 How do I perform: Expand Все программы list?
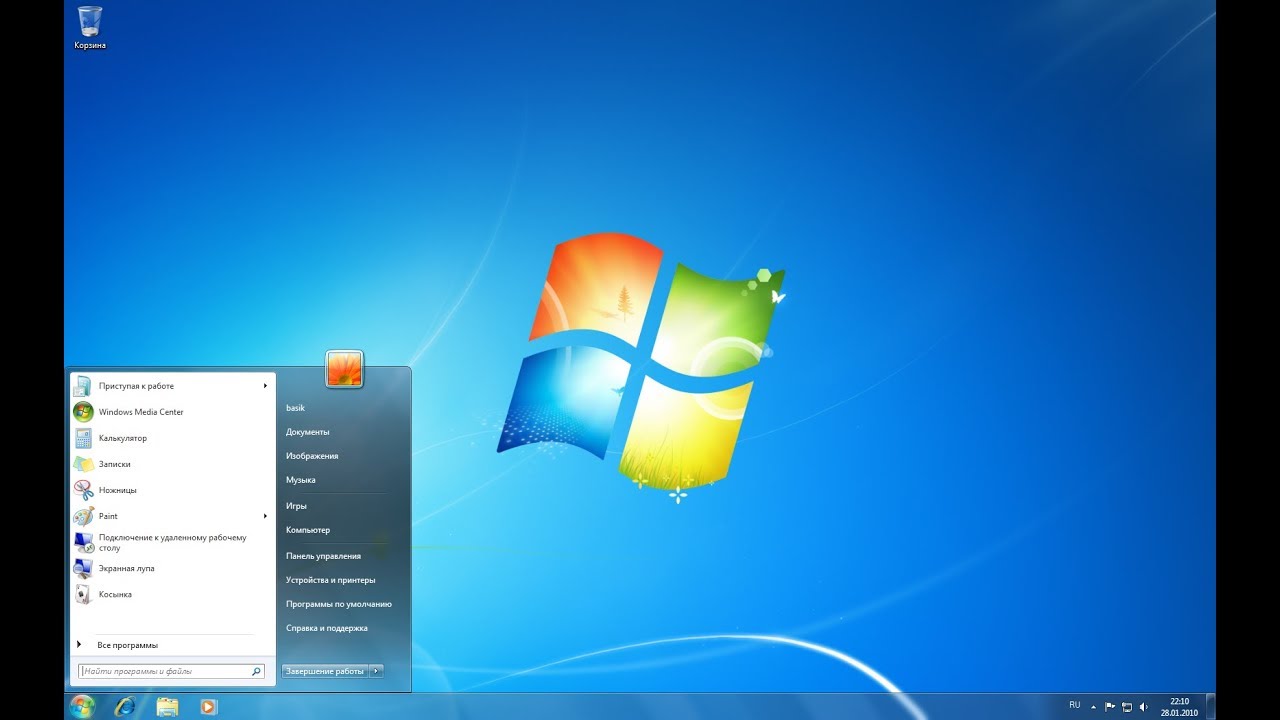click(x=172, y=645)
